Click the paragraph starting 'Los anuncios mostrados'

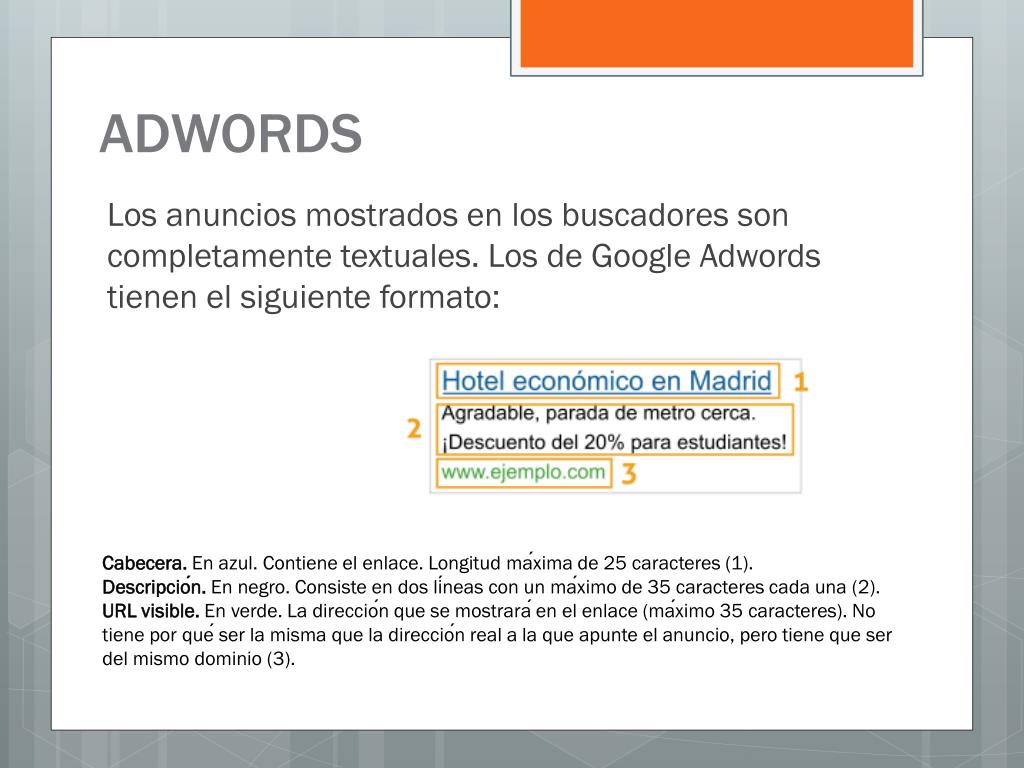point(464,256)
